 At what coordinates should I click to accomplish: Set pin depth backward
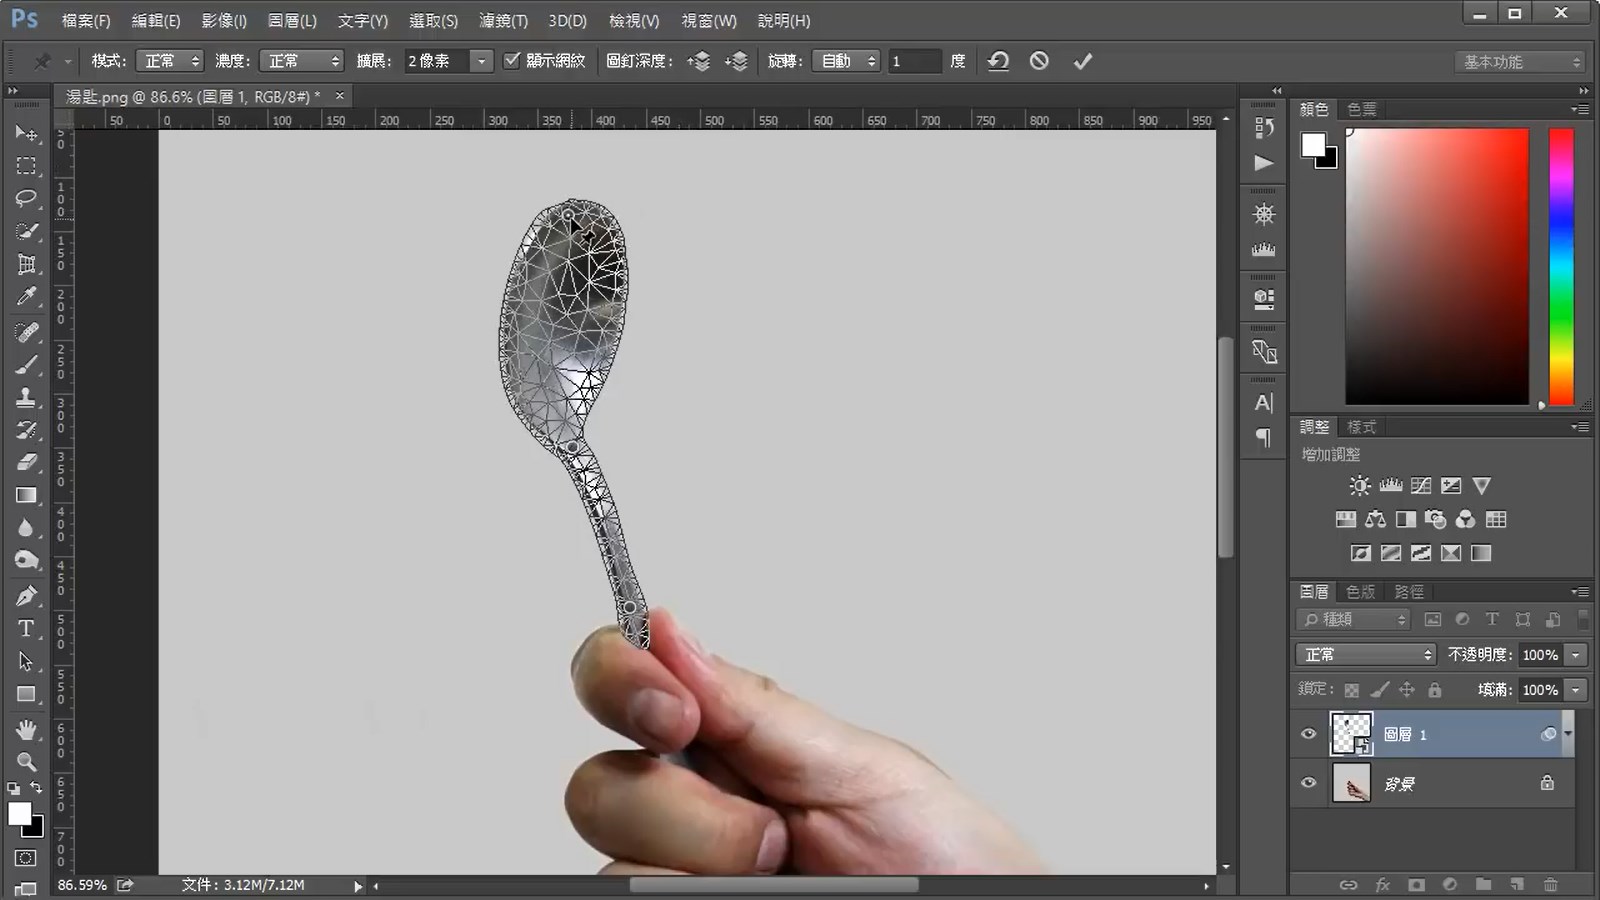pyautogui.click(x=737, y=61)
